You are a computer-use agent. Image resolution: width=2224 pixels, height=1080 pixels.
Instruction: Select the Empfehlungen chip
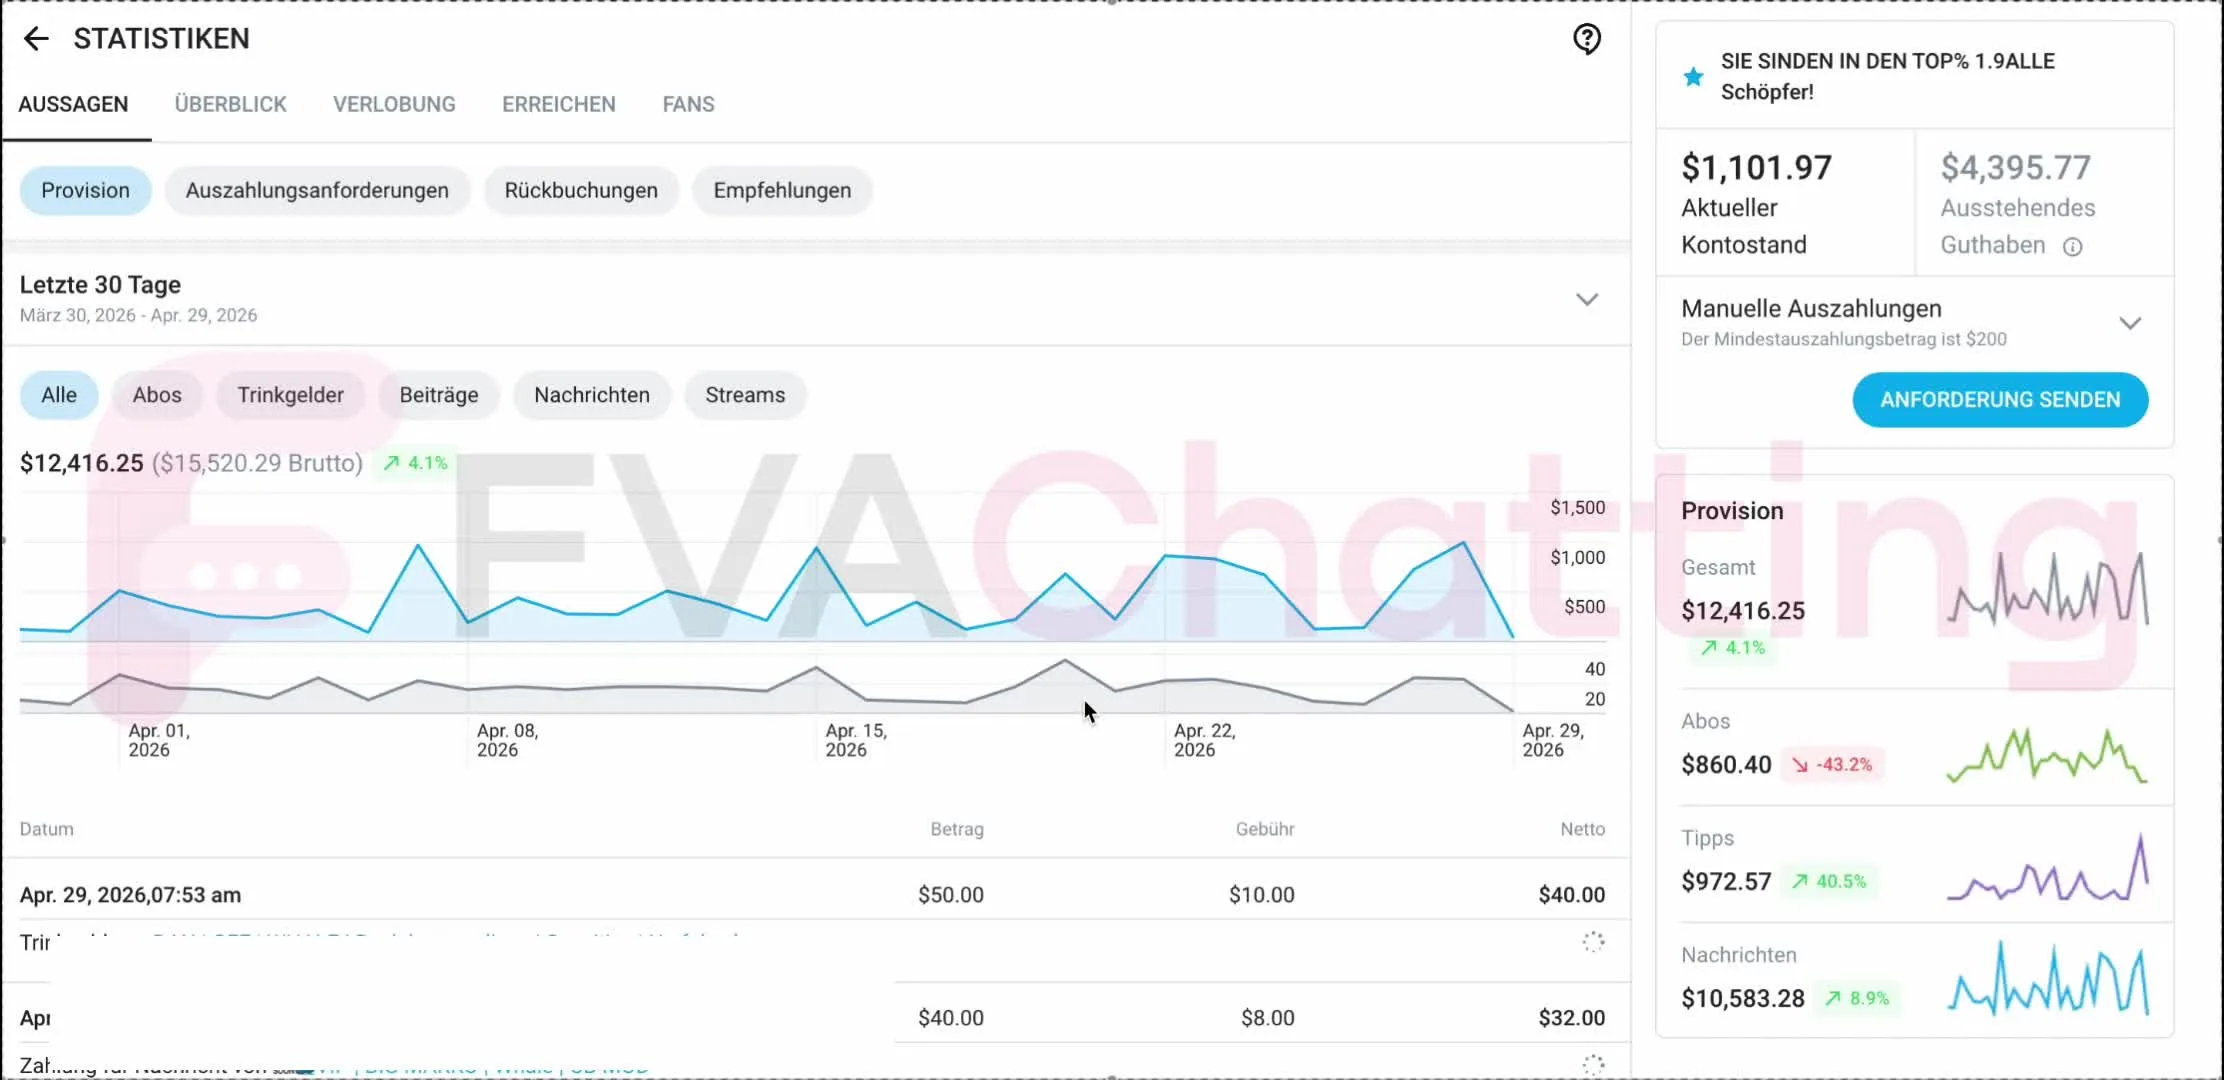782,190
